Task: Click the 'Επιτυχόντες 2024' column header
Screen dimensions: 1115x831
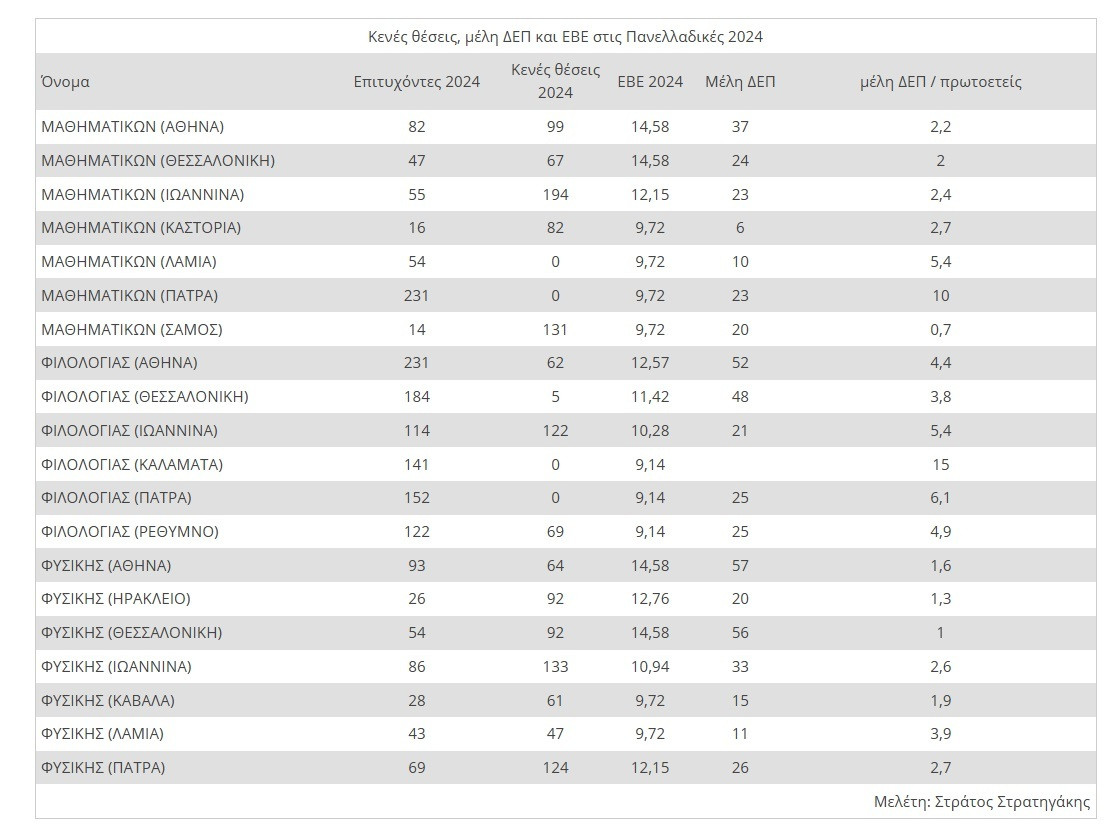Action: coord(417,82)
